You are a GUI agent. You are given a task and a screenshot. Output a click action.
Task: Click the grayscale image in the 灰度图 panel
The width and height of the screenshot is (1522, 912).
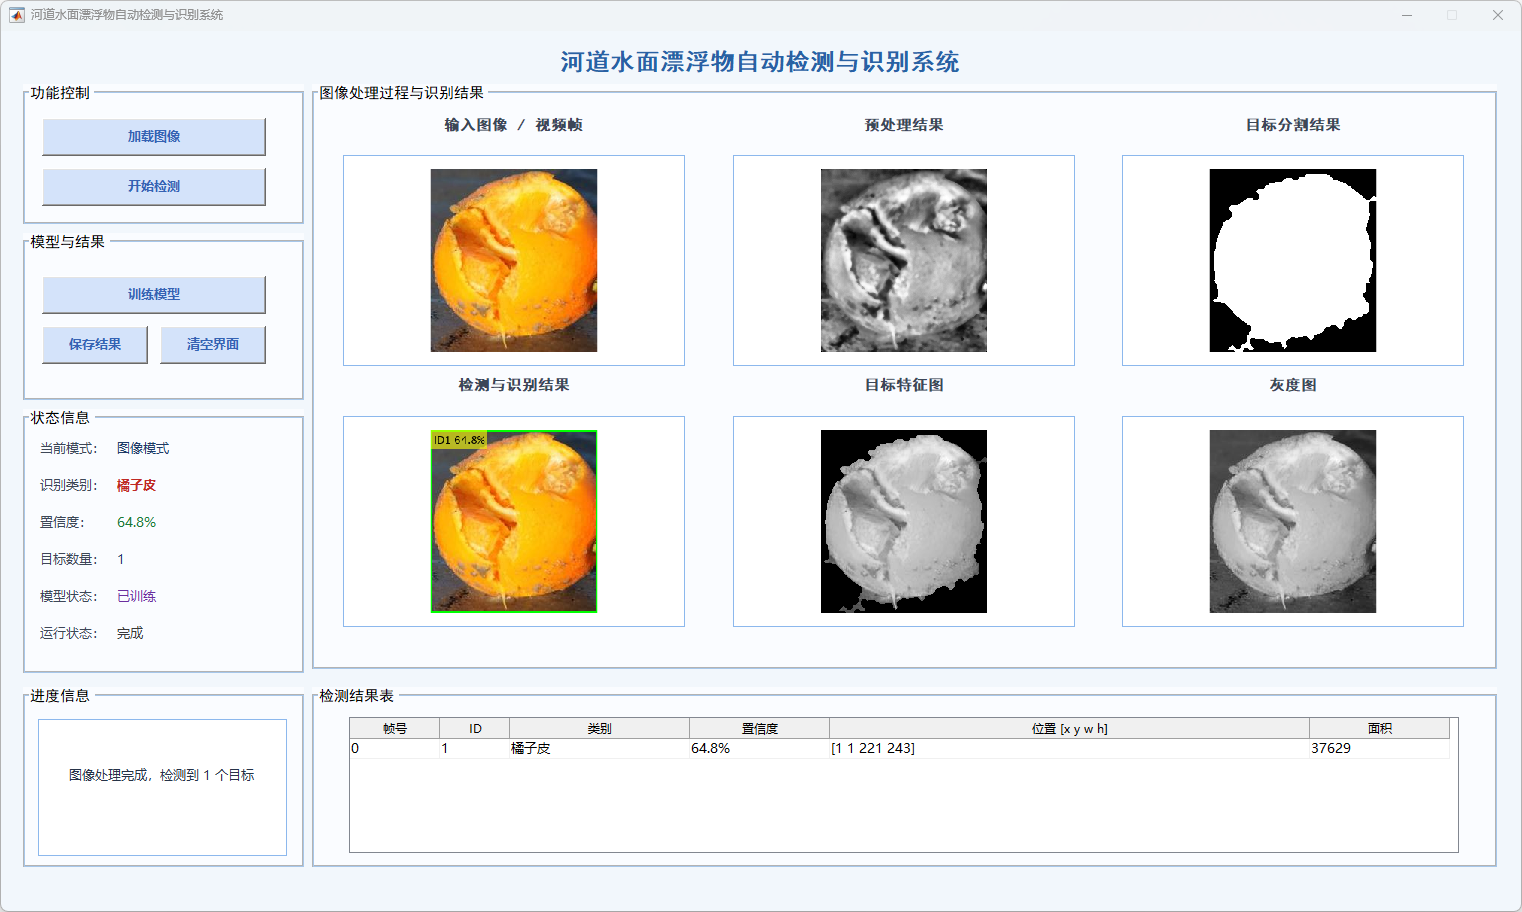pyautogui.click(x=1292, y=521)
